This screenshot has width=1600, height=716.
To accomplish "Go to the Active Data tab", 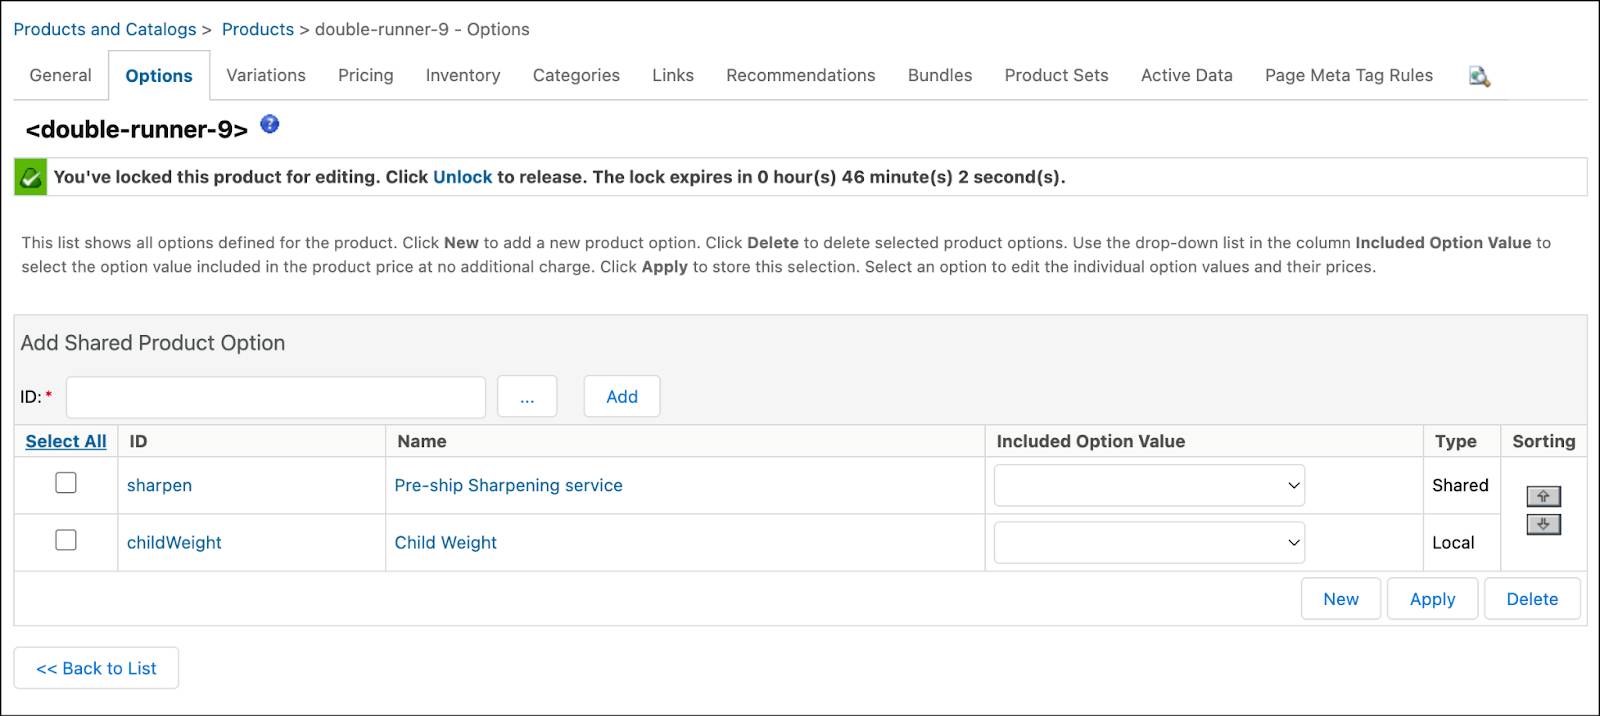I will point(1187,75).
